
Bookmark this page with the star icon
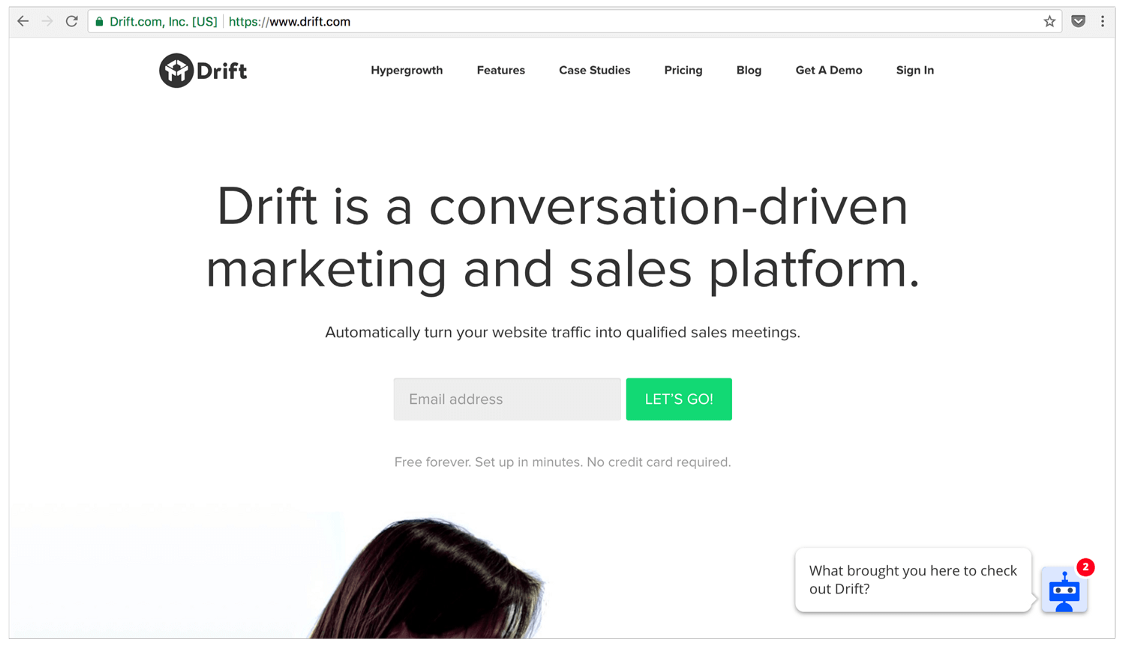(1050, 22)
